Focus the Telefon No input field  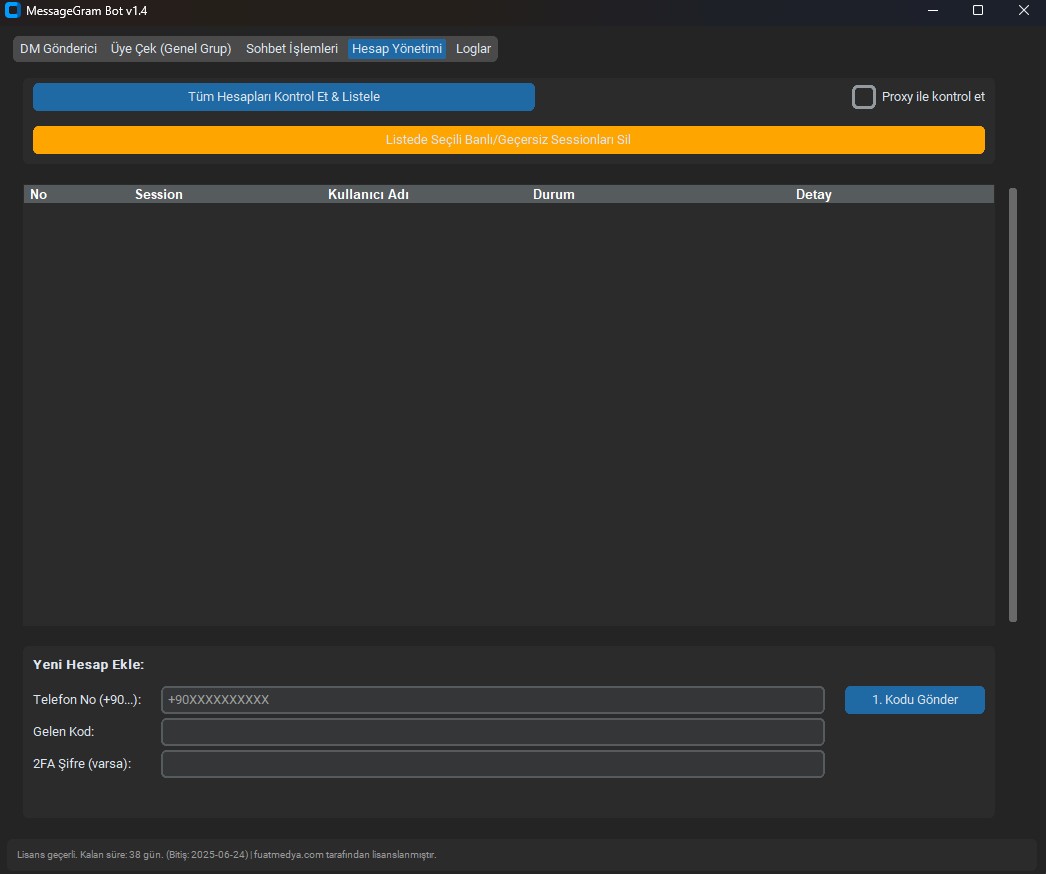point(492,700)
